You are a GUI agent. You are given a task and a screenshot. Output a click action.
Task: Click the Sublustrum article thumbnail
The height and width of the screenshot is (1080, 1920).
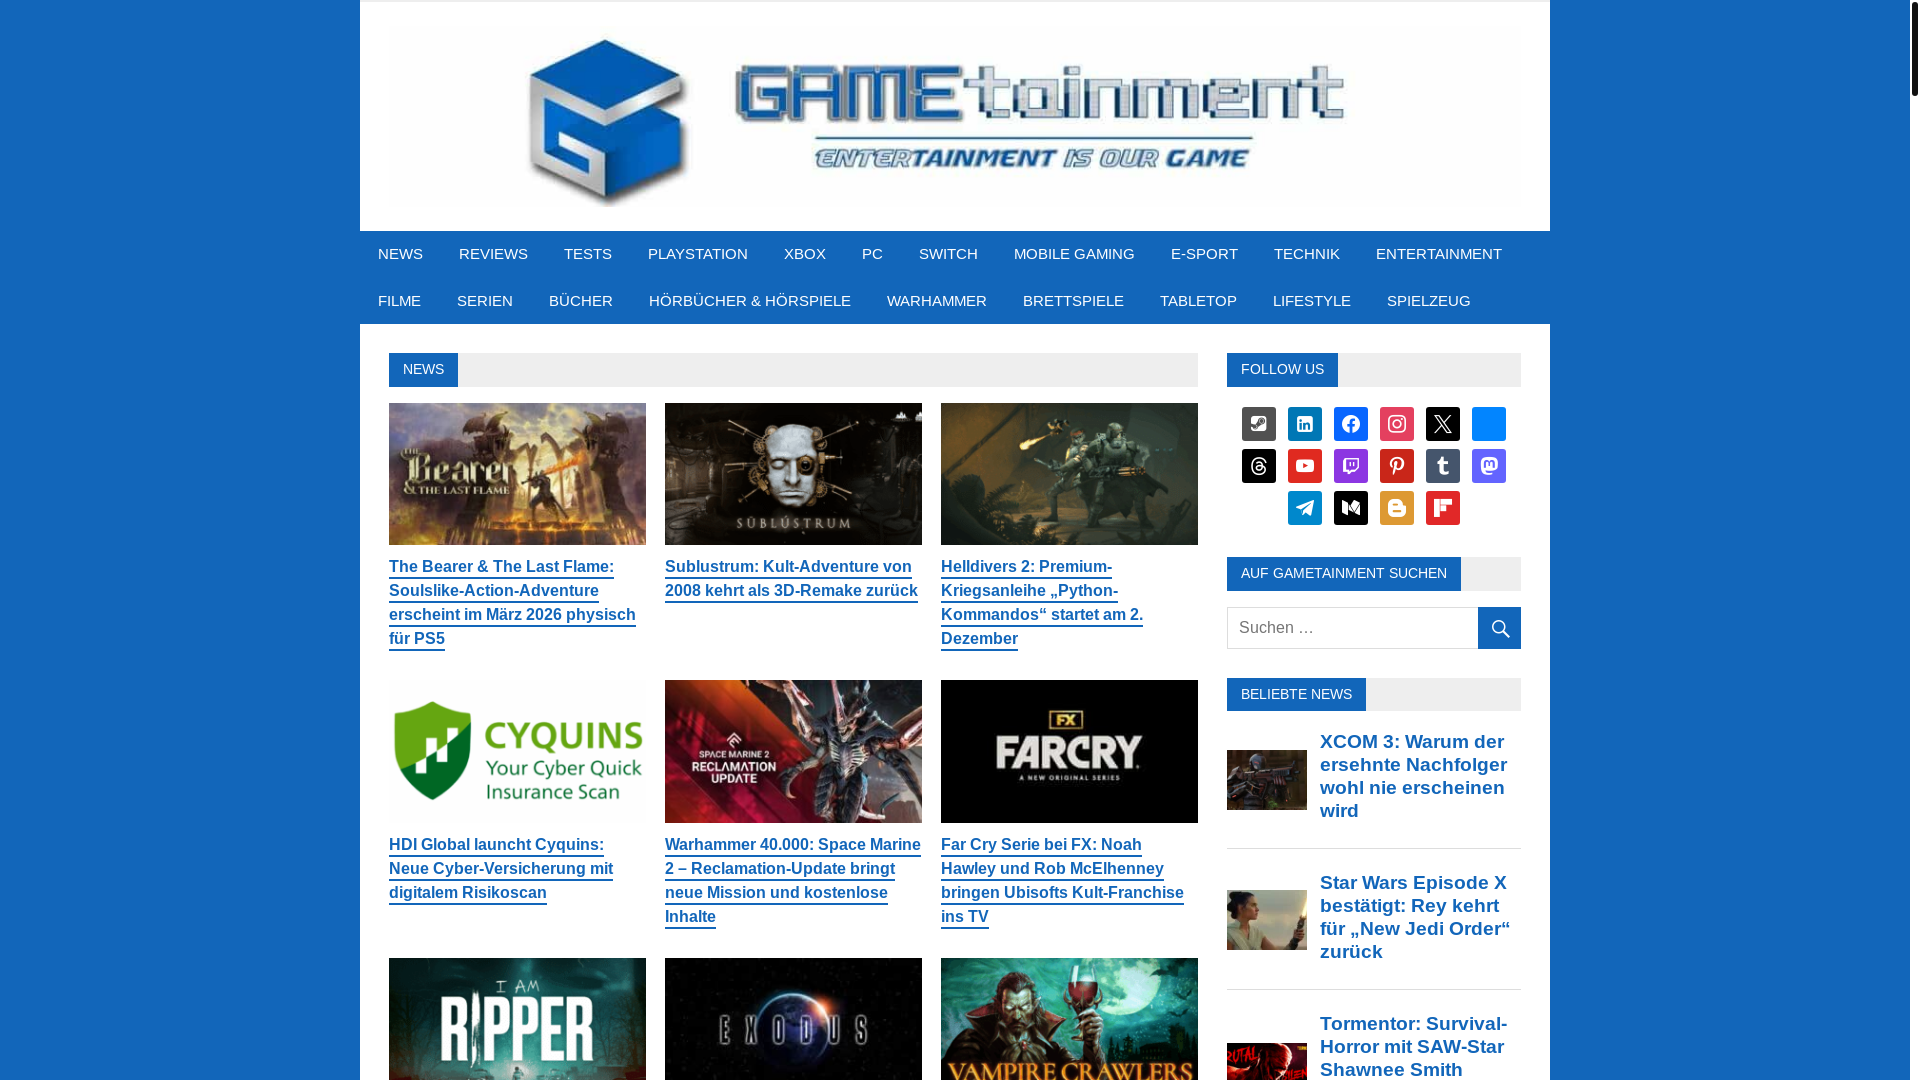pos(793,474)
